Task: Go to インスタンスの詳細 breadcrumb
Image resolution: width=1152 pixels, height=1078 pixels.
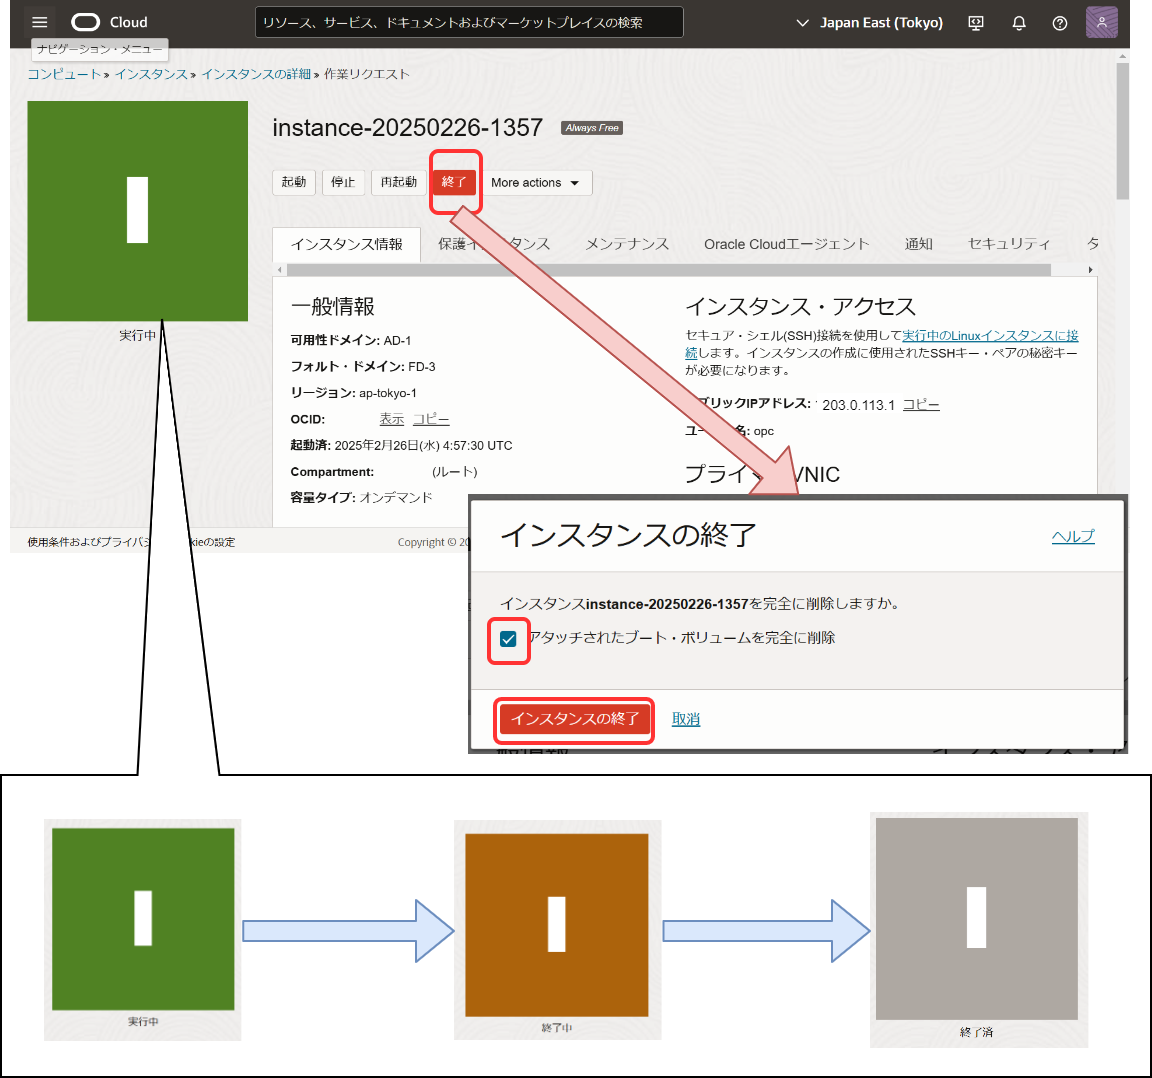Action: click(256, 74)
